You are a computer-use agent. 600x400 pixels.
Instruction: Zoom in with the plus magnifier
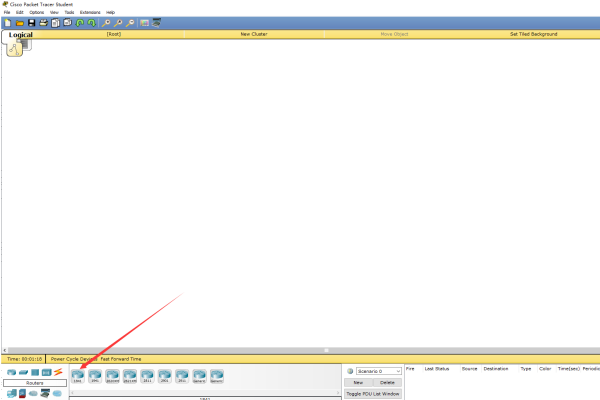pos(106,23)
